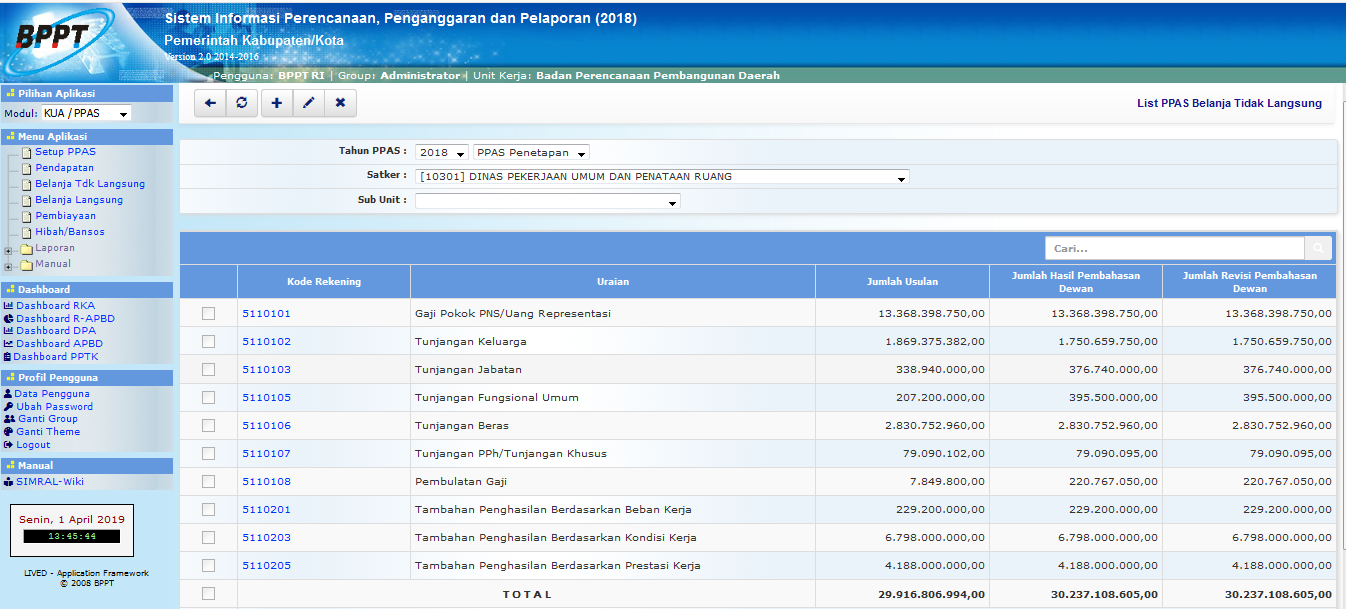
Task: Check the box for row 5110101
Action: pos(208,314)
